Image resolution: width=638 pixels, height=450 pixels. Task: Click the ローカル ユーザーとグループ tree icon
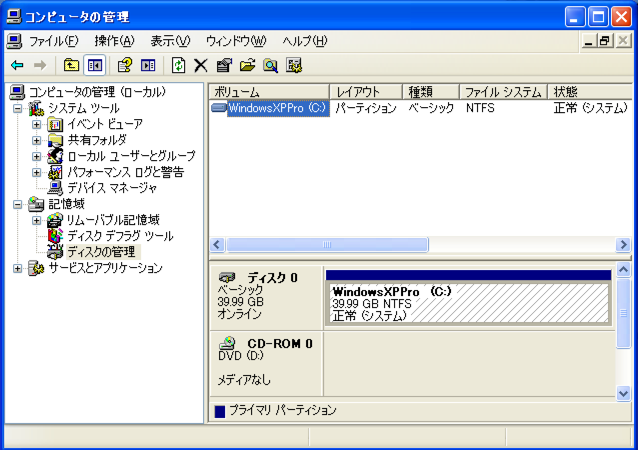coord(55,156)
